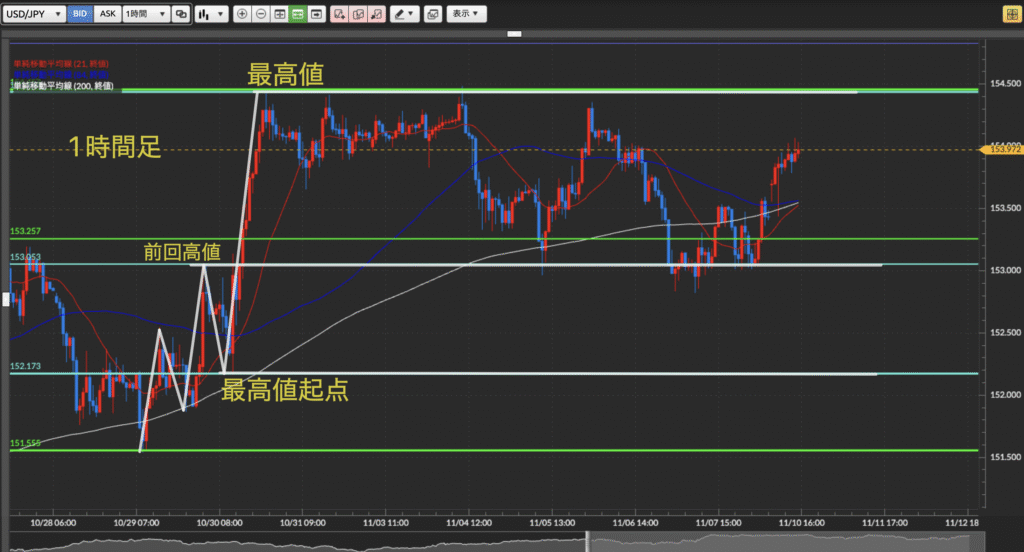Open the pencil drawing tools dropdown
This screenshot has width=1024, height=552.
(404, 14)
